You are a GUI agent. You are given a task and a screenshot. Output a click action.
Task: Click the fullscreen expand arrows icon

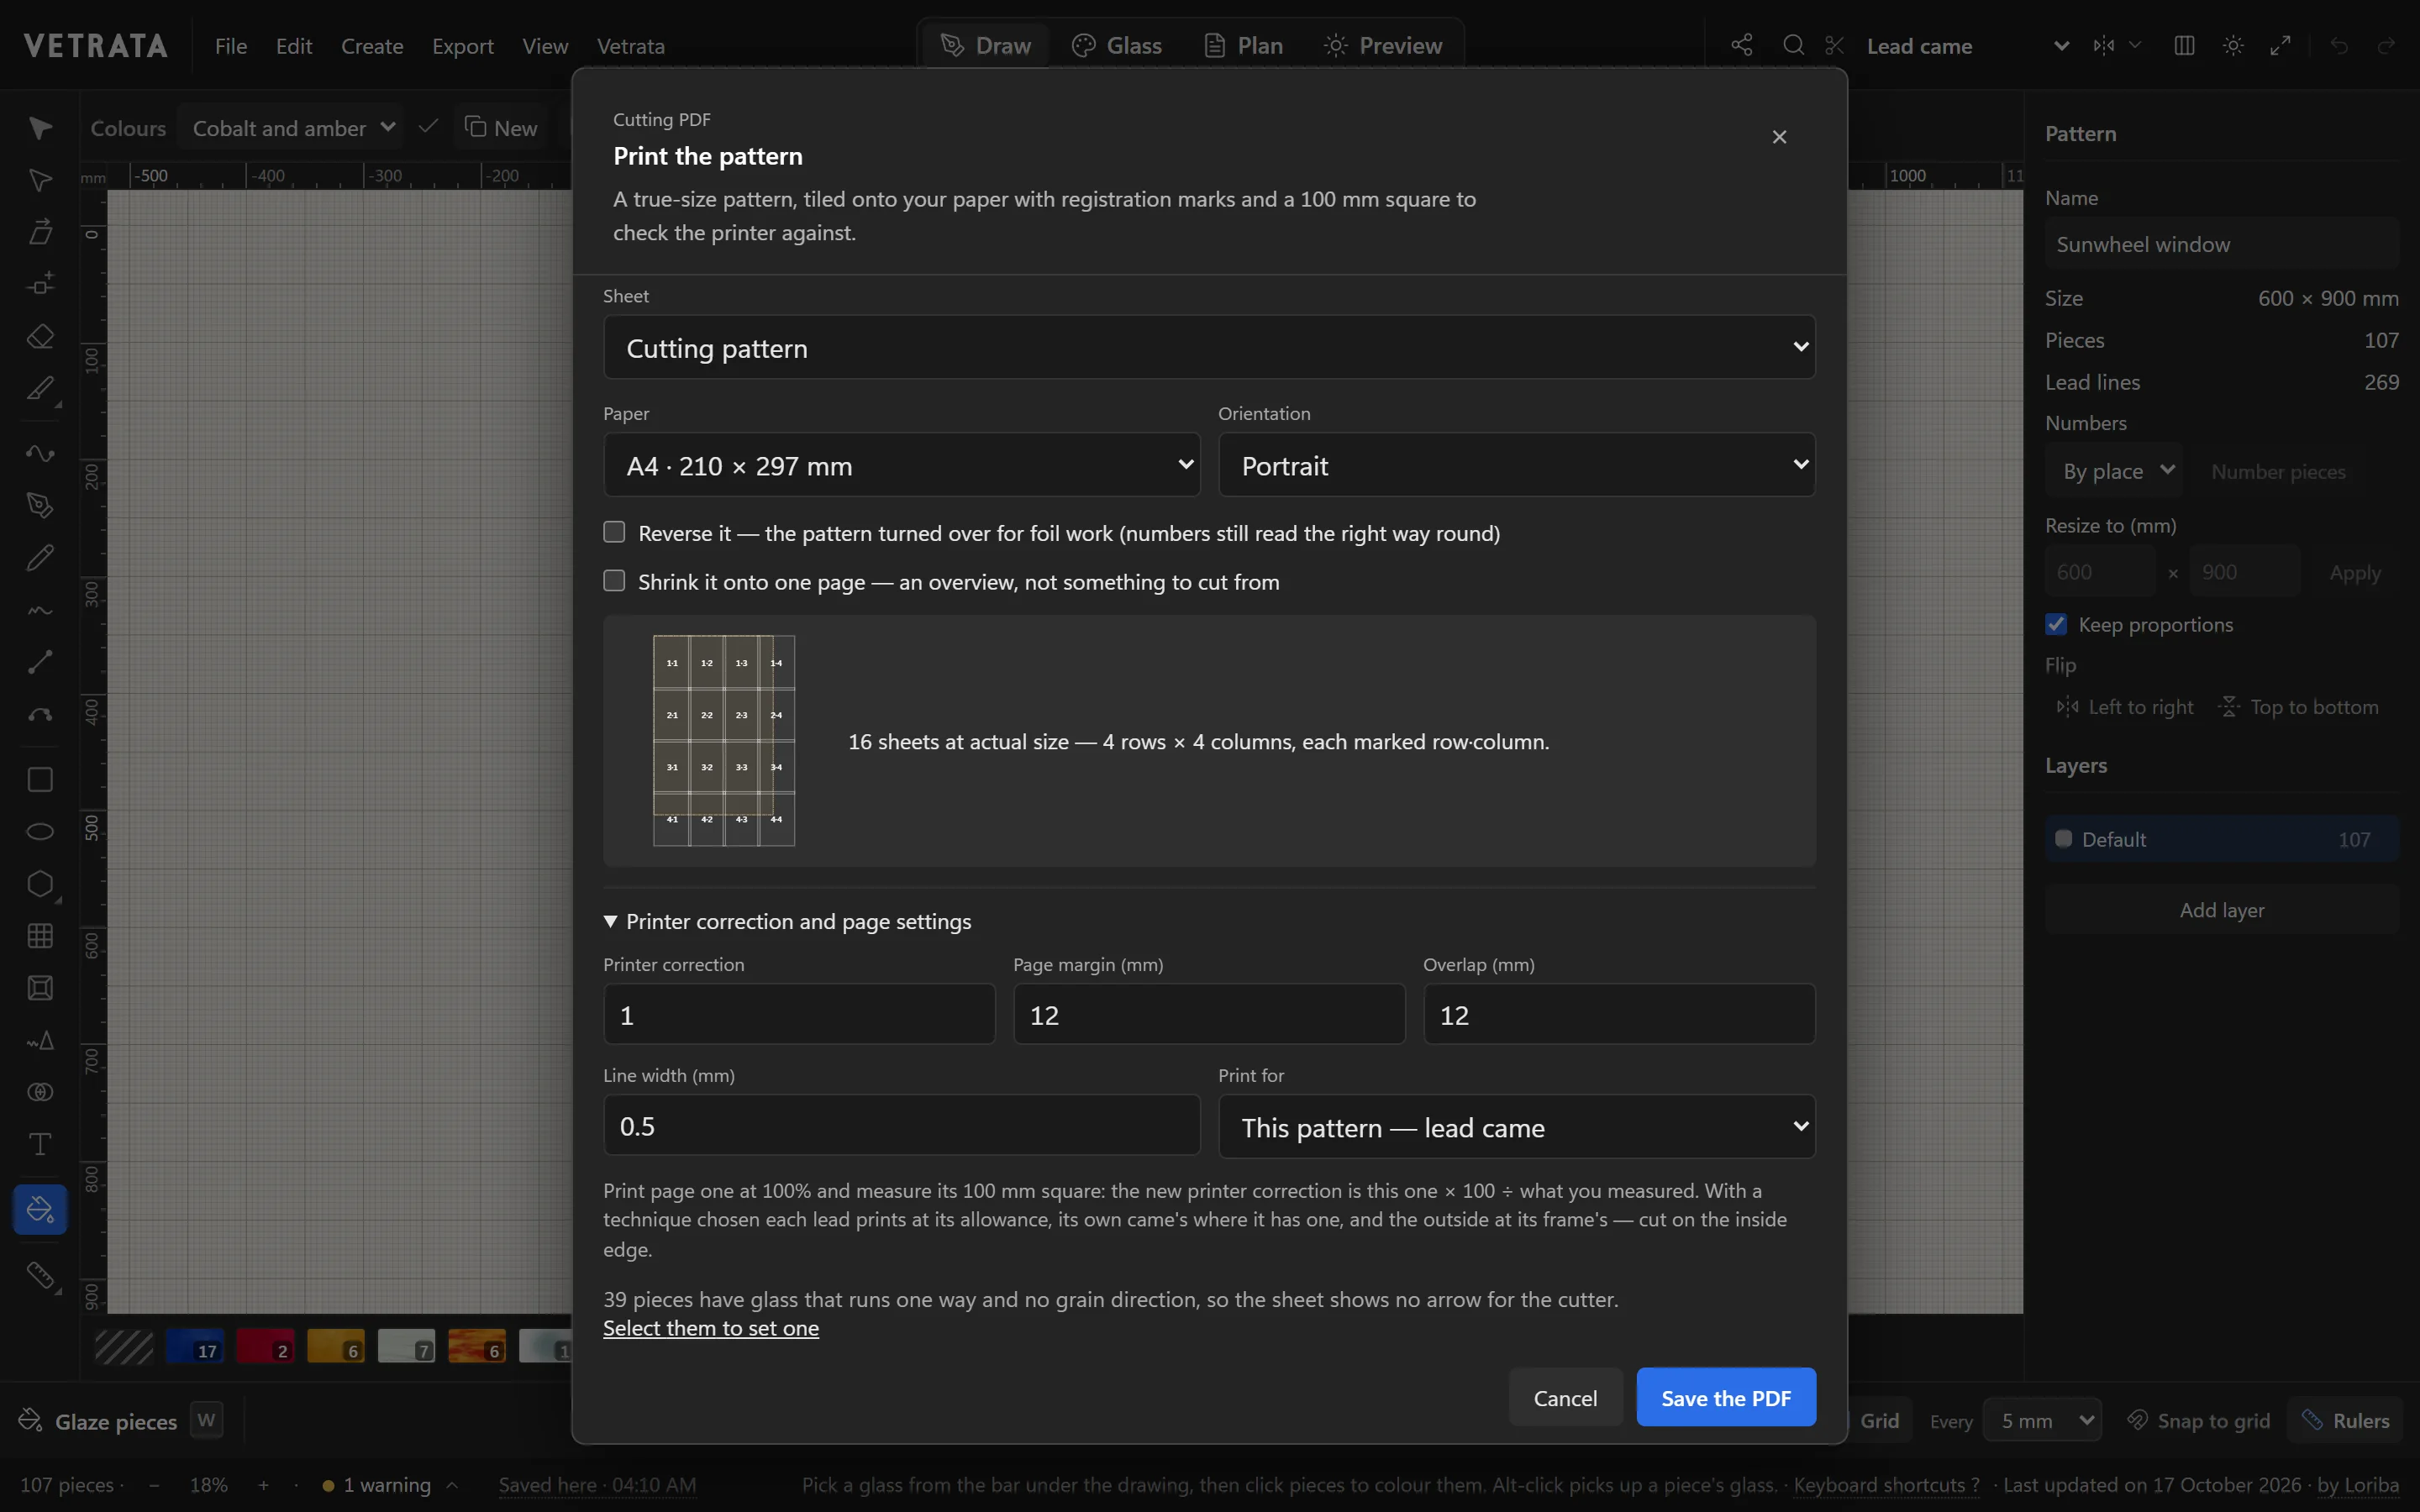(2281, 45)
